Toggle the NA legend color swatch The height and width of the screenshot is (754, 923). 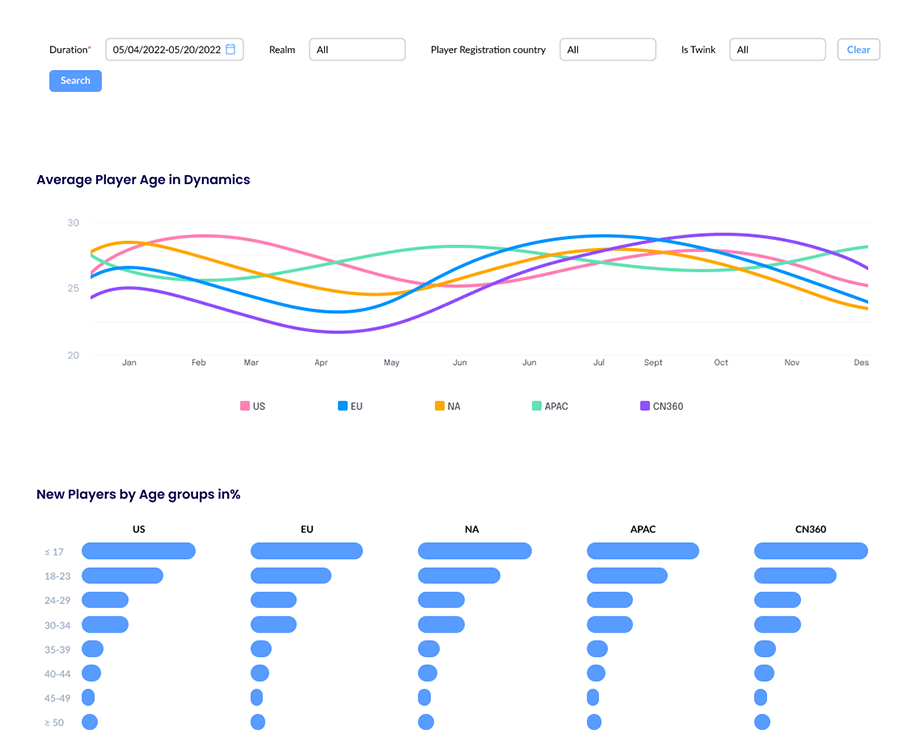(439, 406)
